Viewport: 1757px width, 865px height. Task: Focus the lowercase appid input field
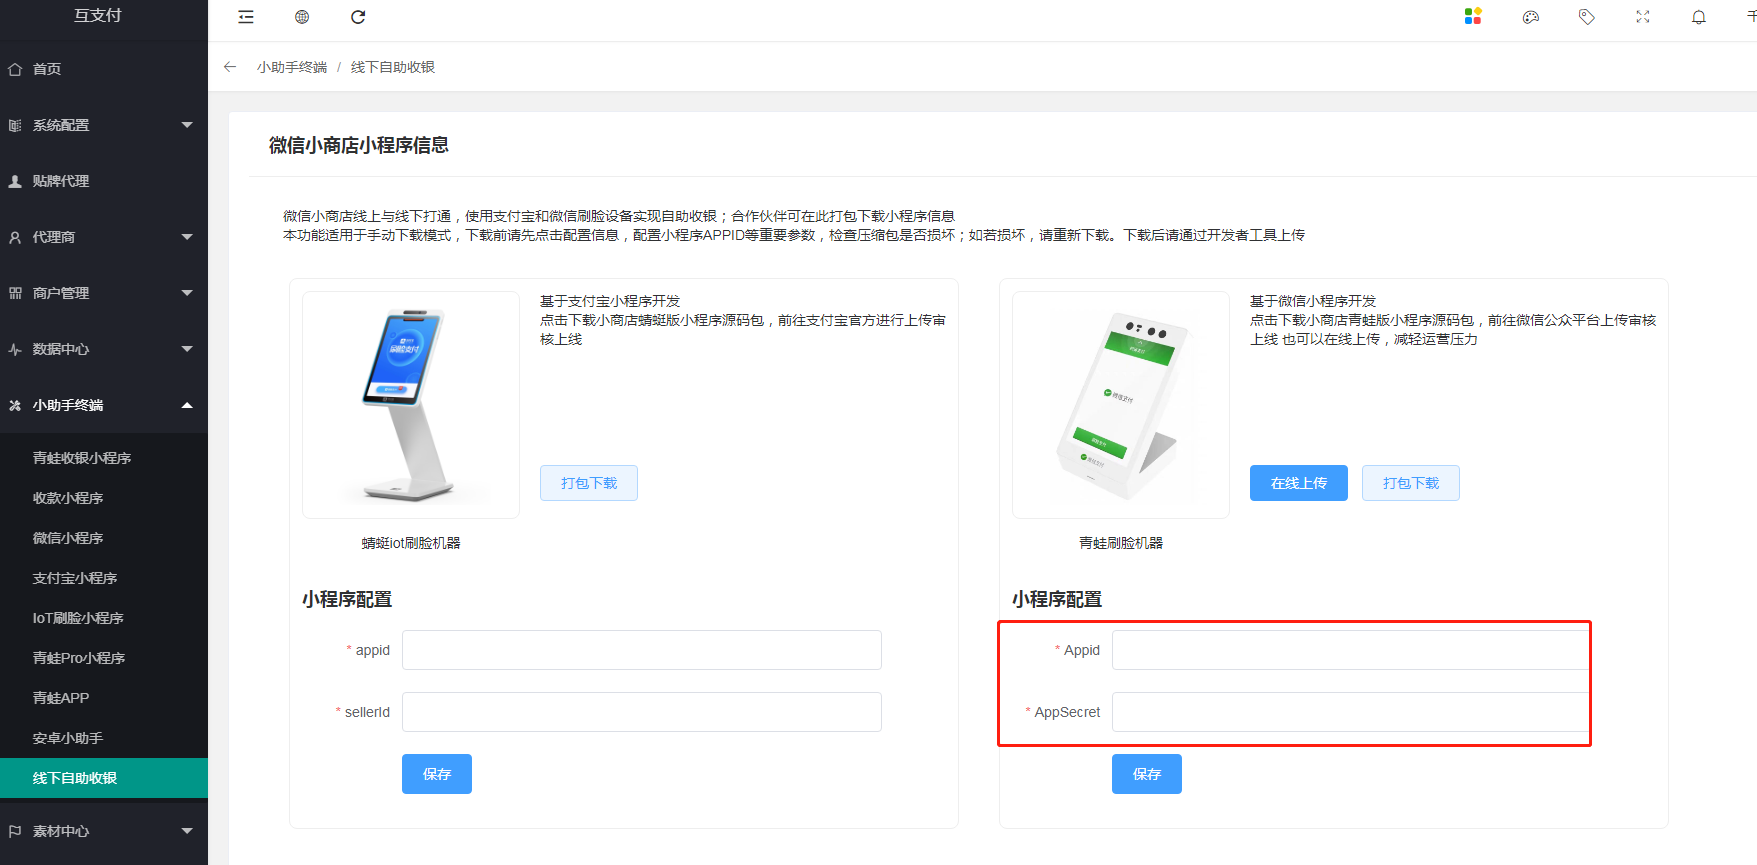tap(642, 650)
